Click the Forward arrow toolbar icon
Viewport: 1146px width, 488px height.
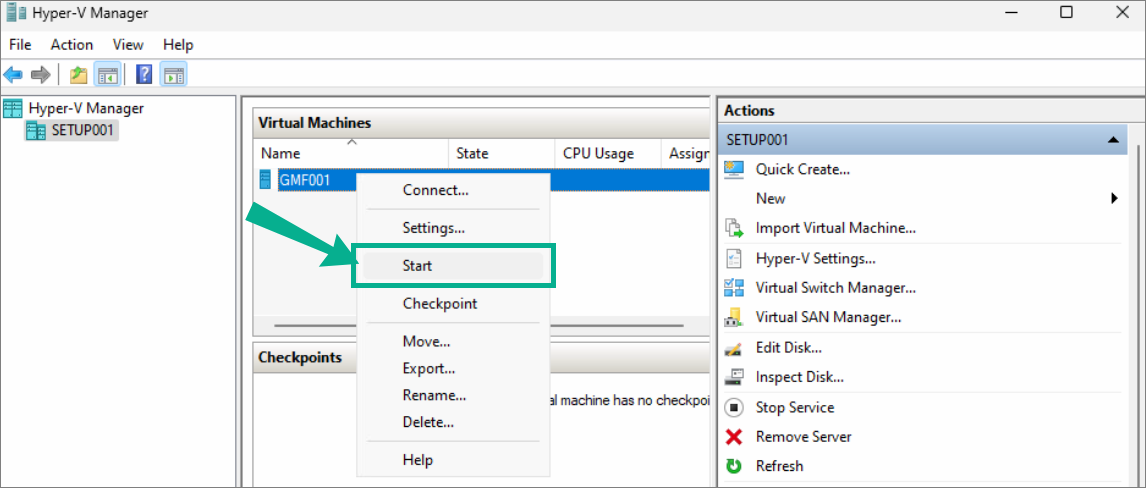[40, 74]
